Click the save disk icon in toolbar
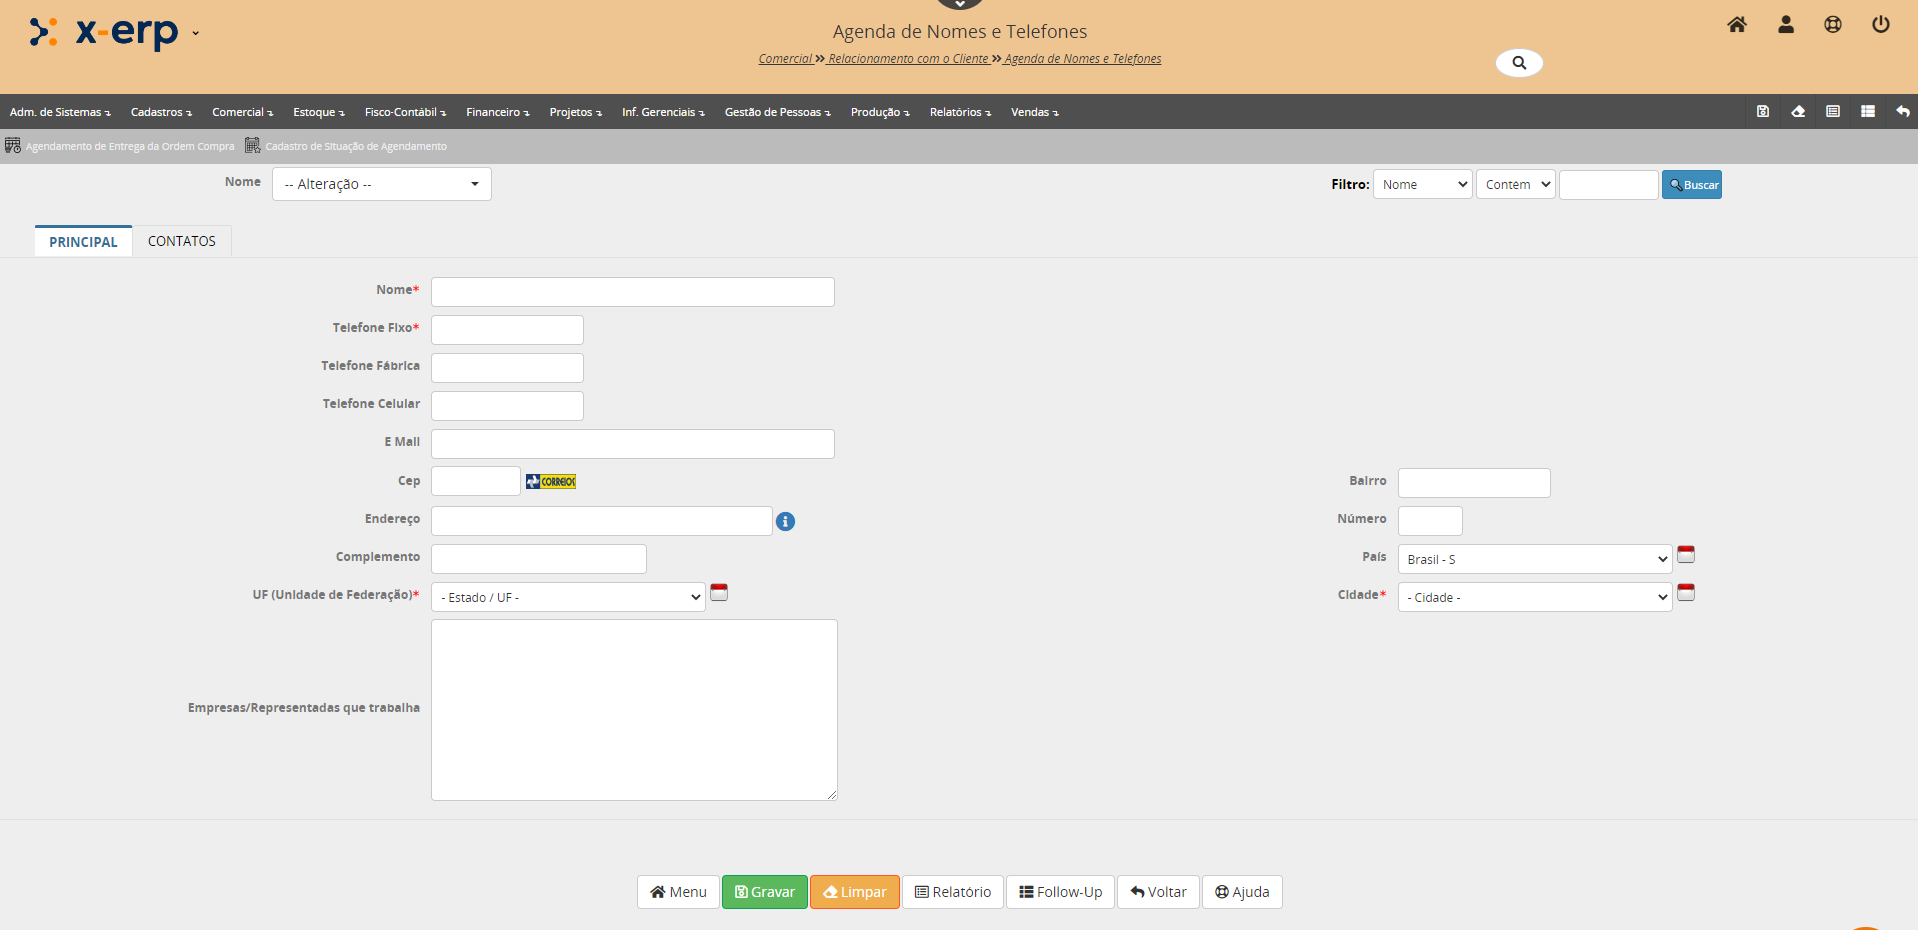 coord(1763,112)
